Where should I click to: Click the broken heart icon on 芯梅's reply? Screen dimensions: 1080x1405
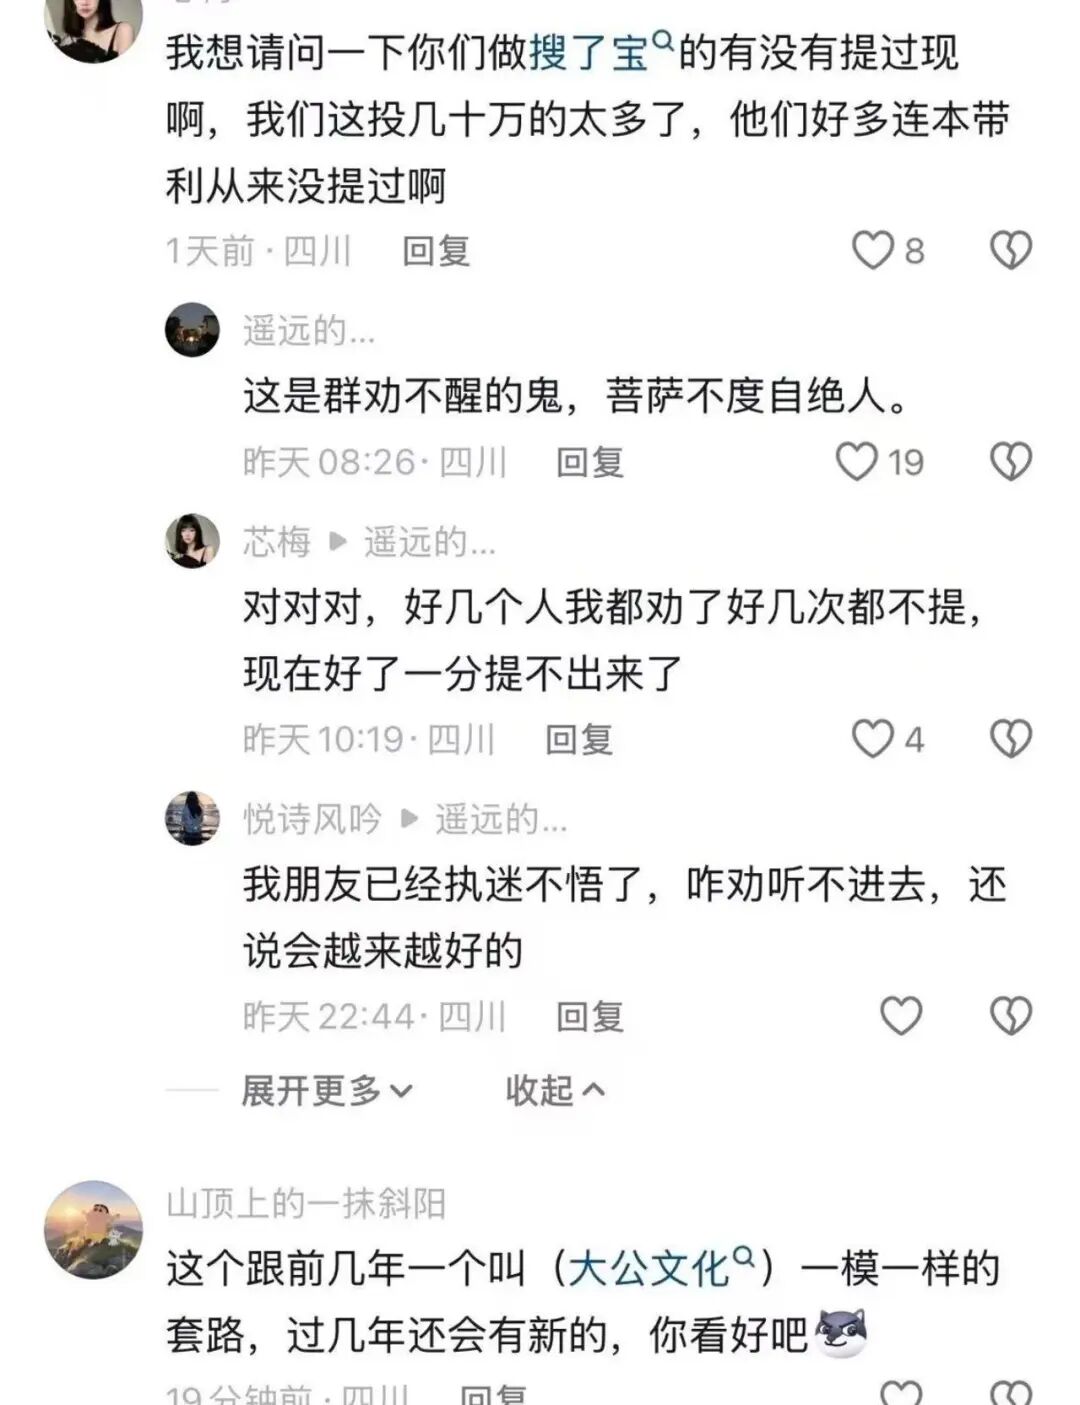click(1012, 737)
